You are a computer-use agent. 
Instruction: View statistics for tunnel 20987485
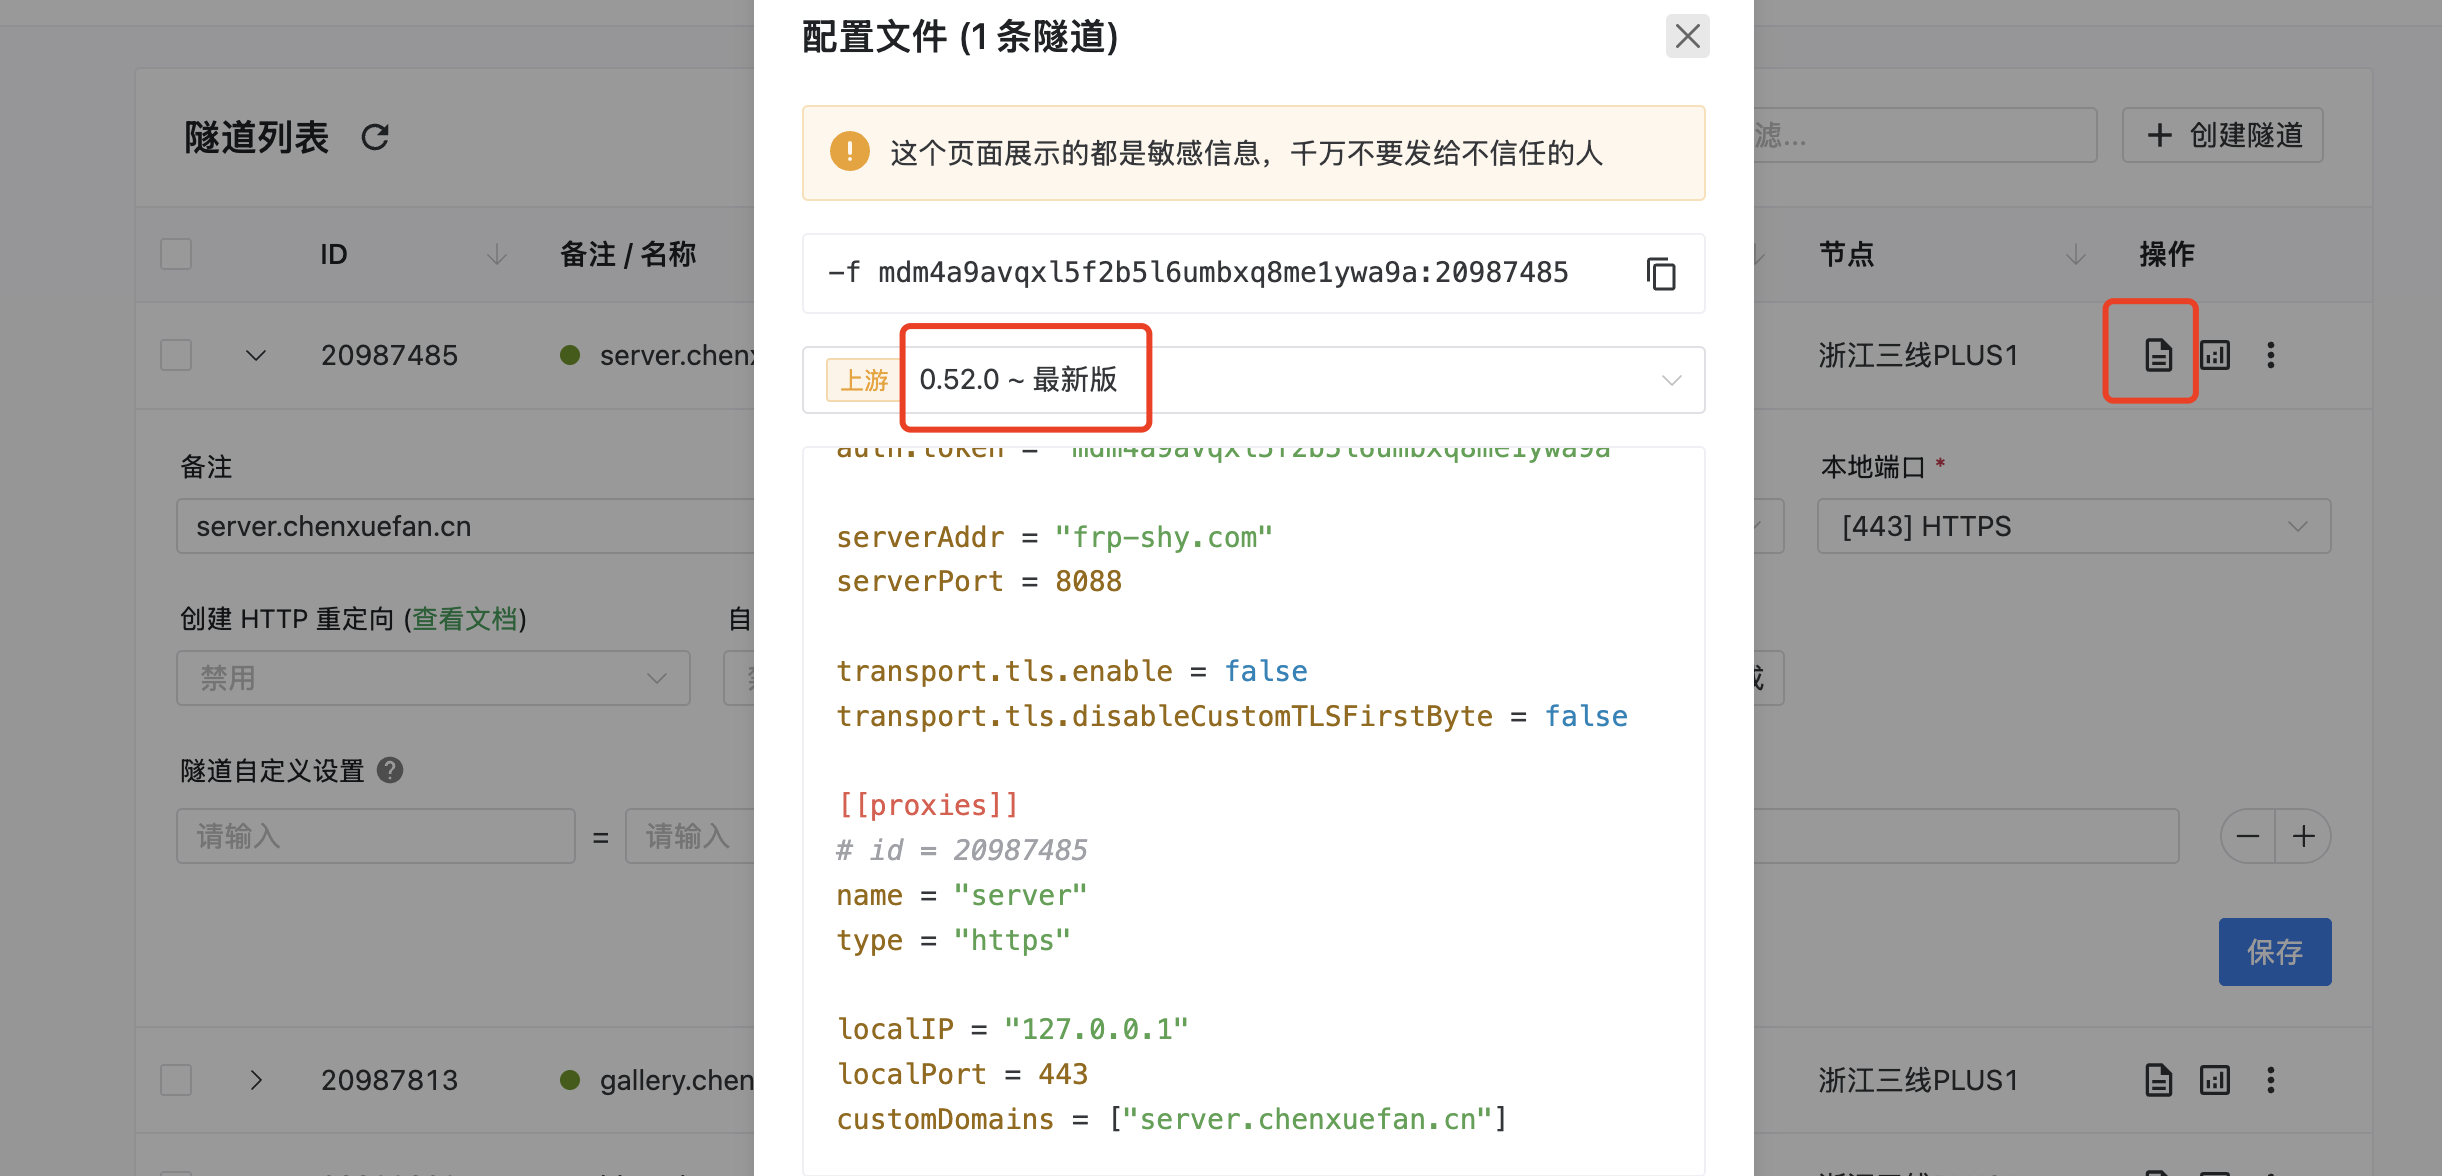pos(2215,355)
